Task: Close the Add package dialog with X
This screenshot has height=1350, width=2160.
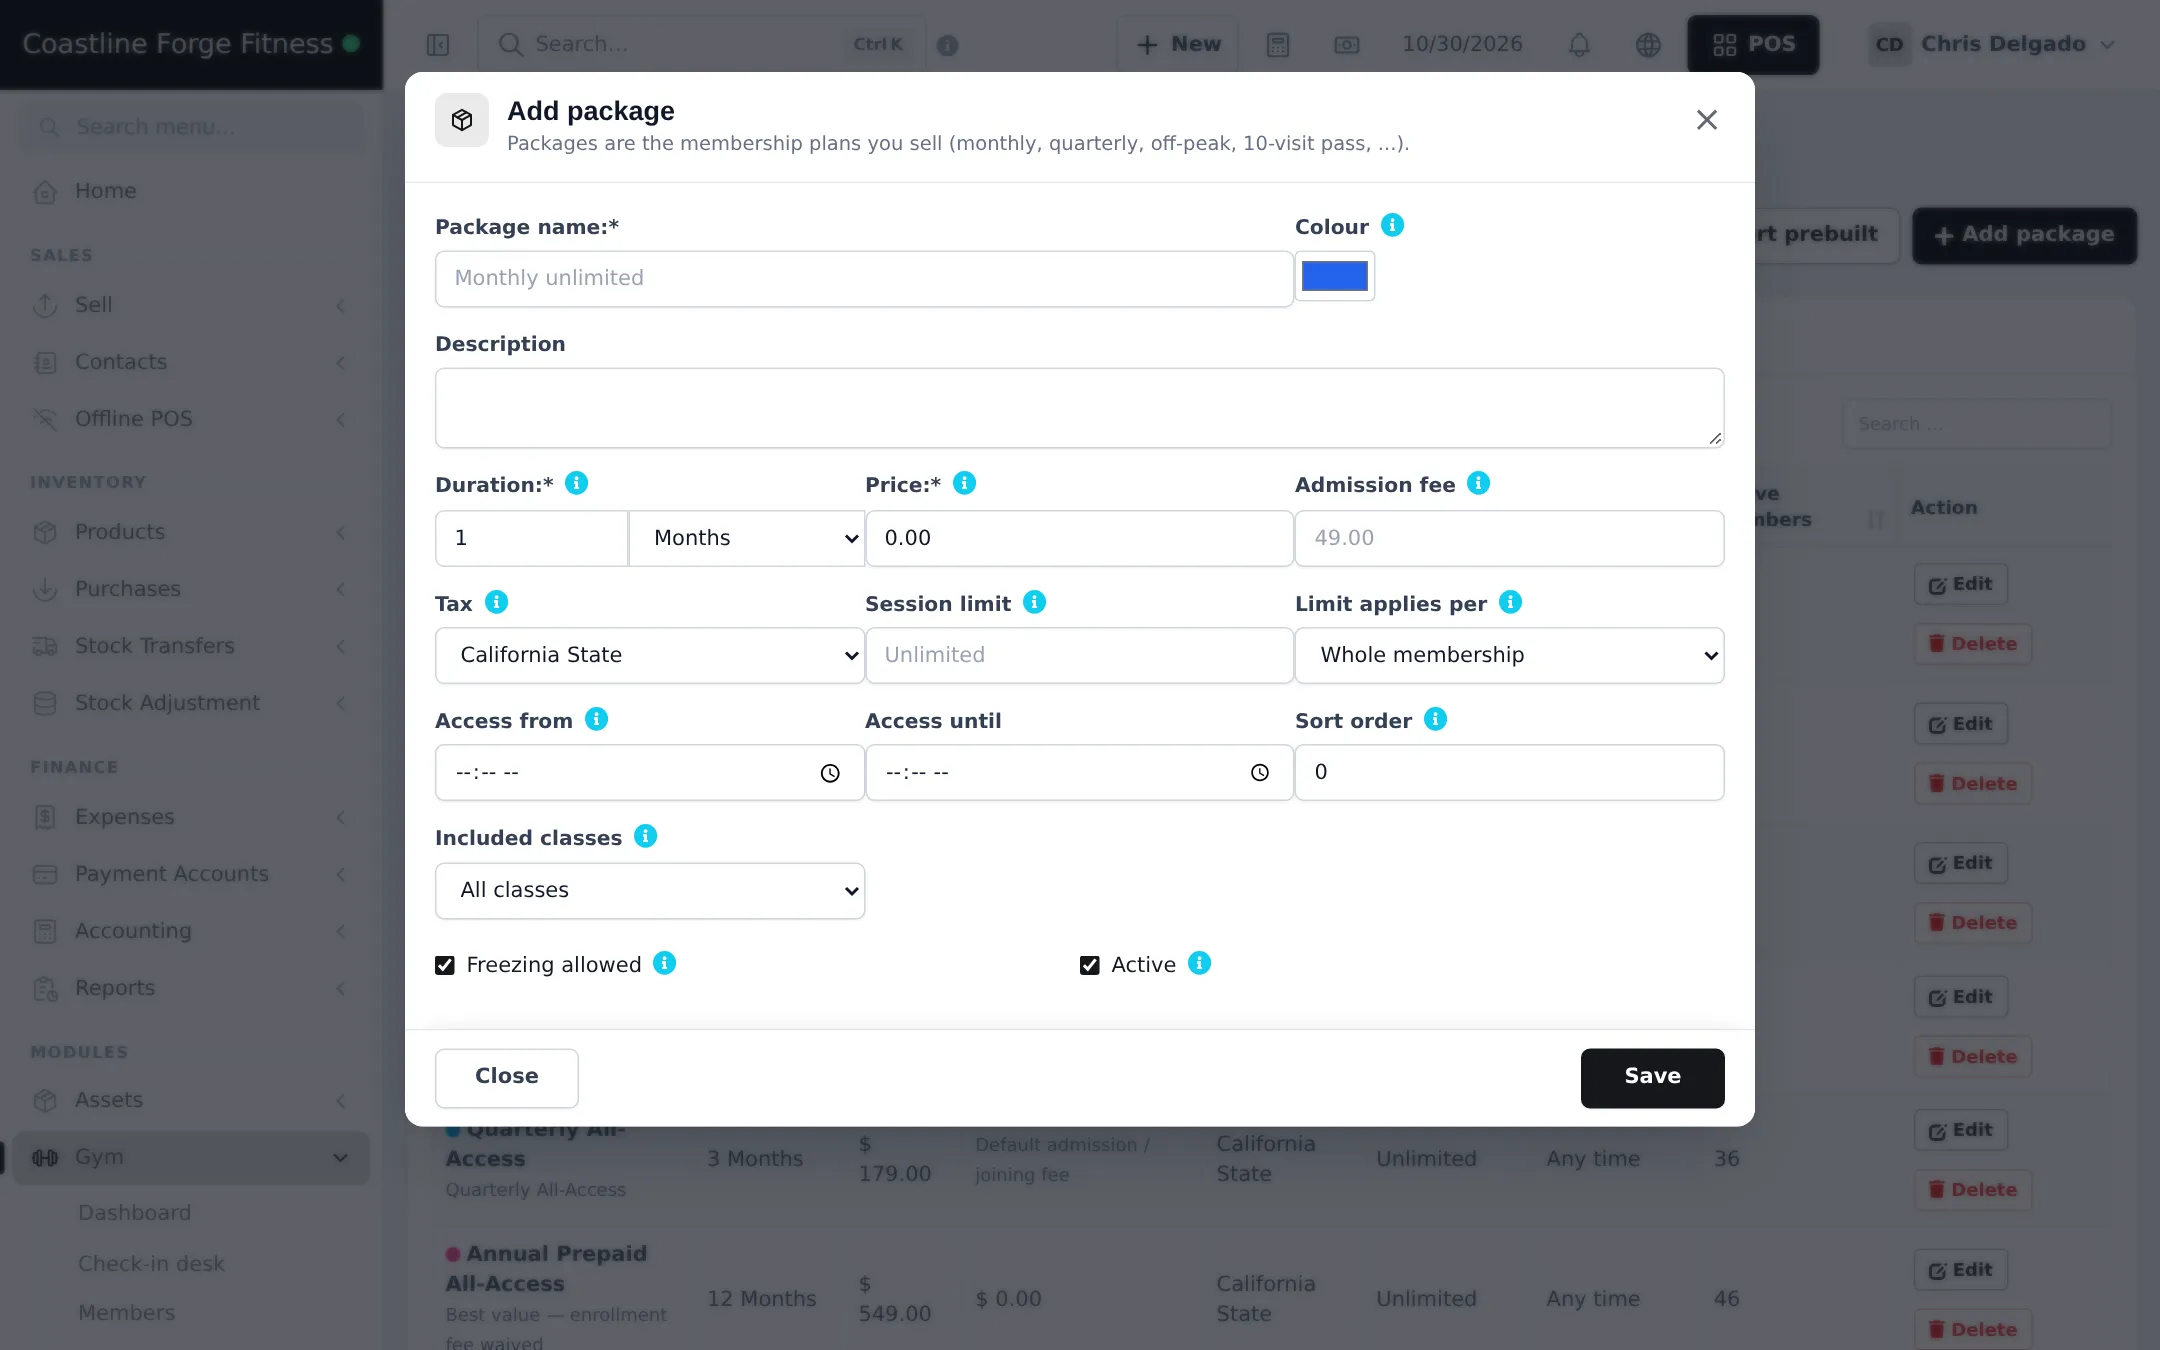Action: [x=1707, y=120]
